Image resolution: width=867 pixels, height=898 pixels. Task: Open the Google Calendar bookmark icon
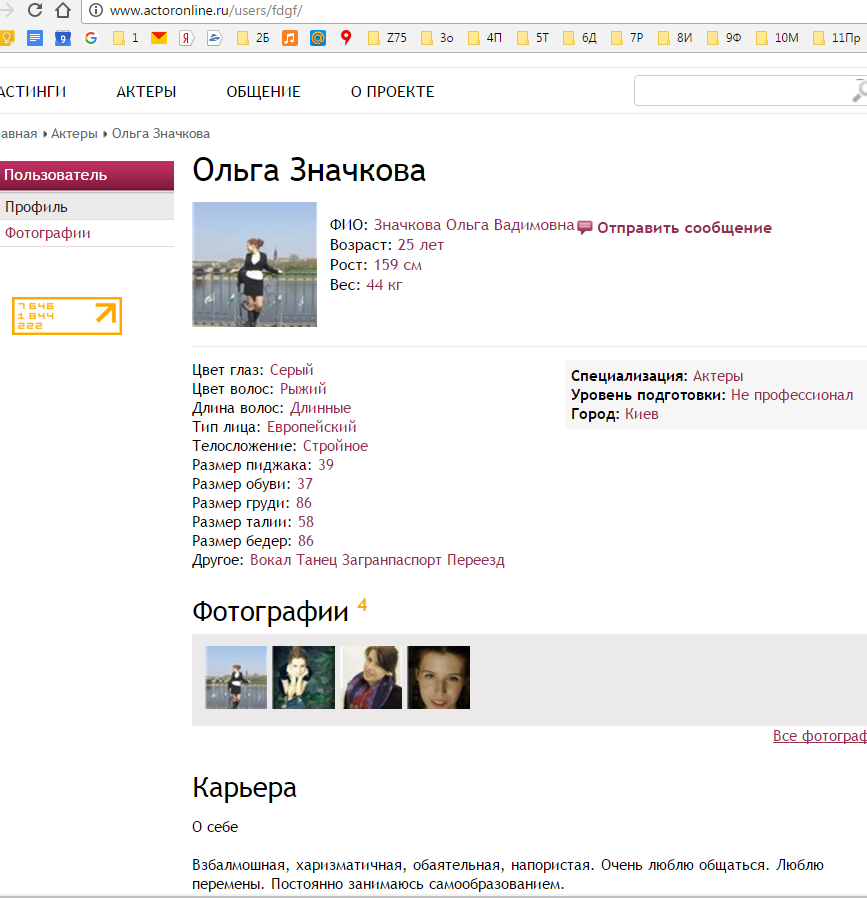pyautogui.click(x=62, y=38)
